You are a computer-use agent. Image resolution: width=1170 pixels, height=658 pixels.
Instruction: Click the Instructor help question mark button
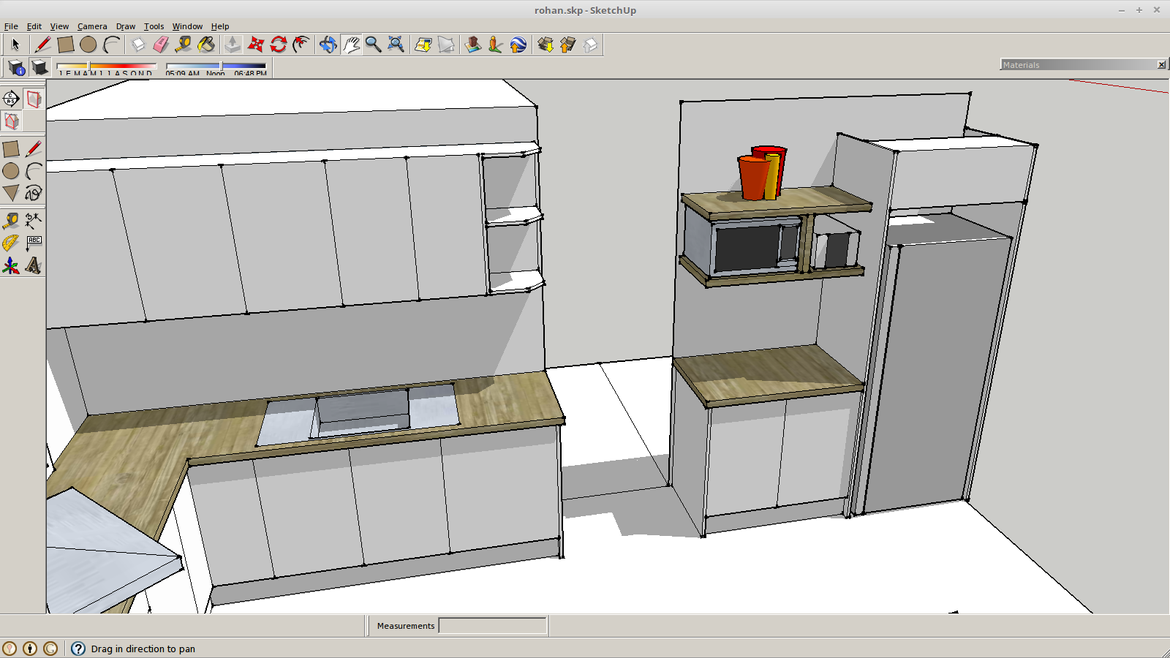point(78,649)
